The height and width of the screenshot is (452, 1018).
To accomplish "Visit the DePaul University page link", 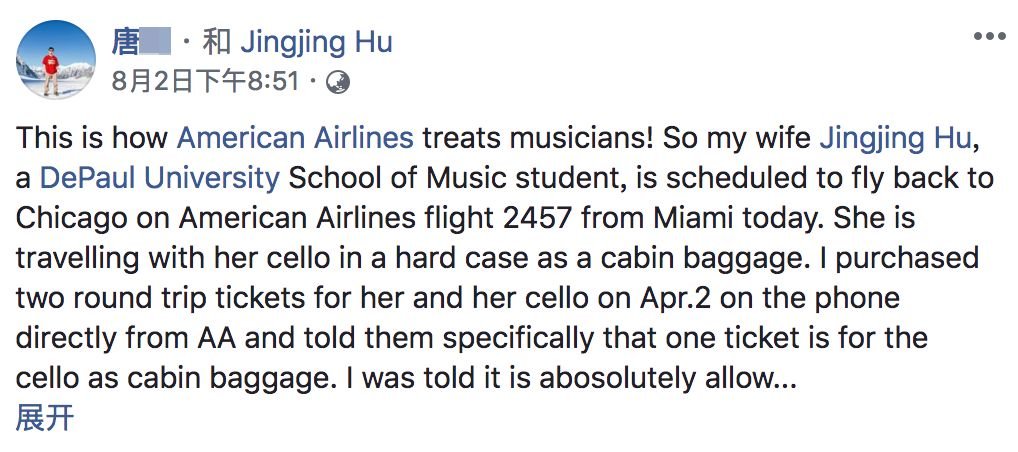I will (159, 178).
